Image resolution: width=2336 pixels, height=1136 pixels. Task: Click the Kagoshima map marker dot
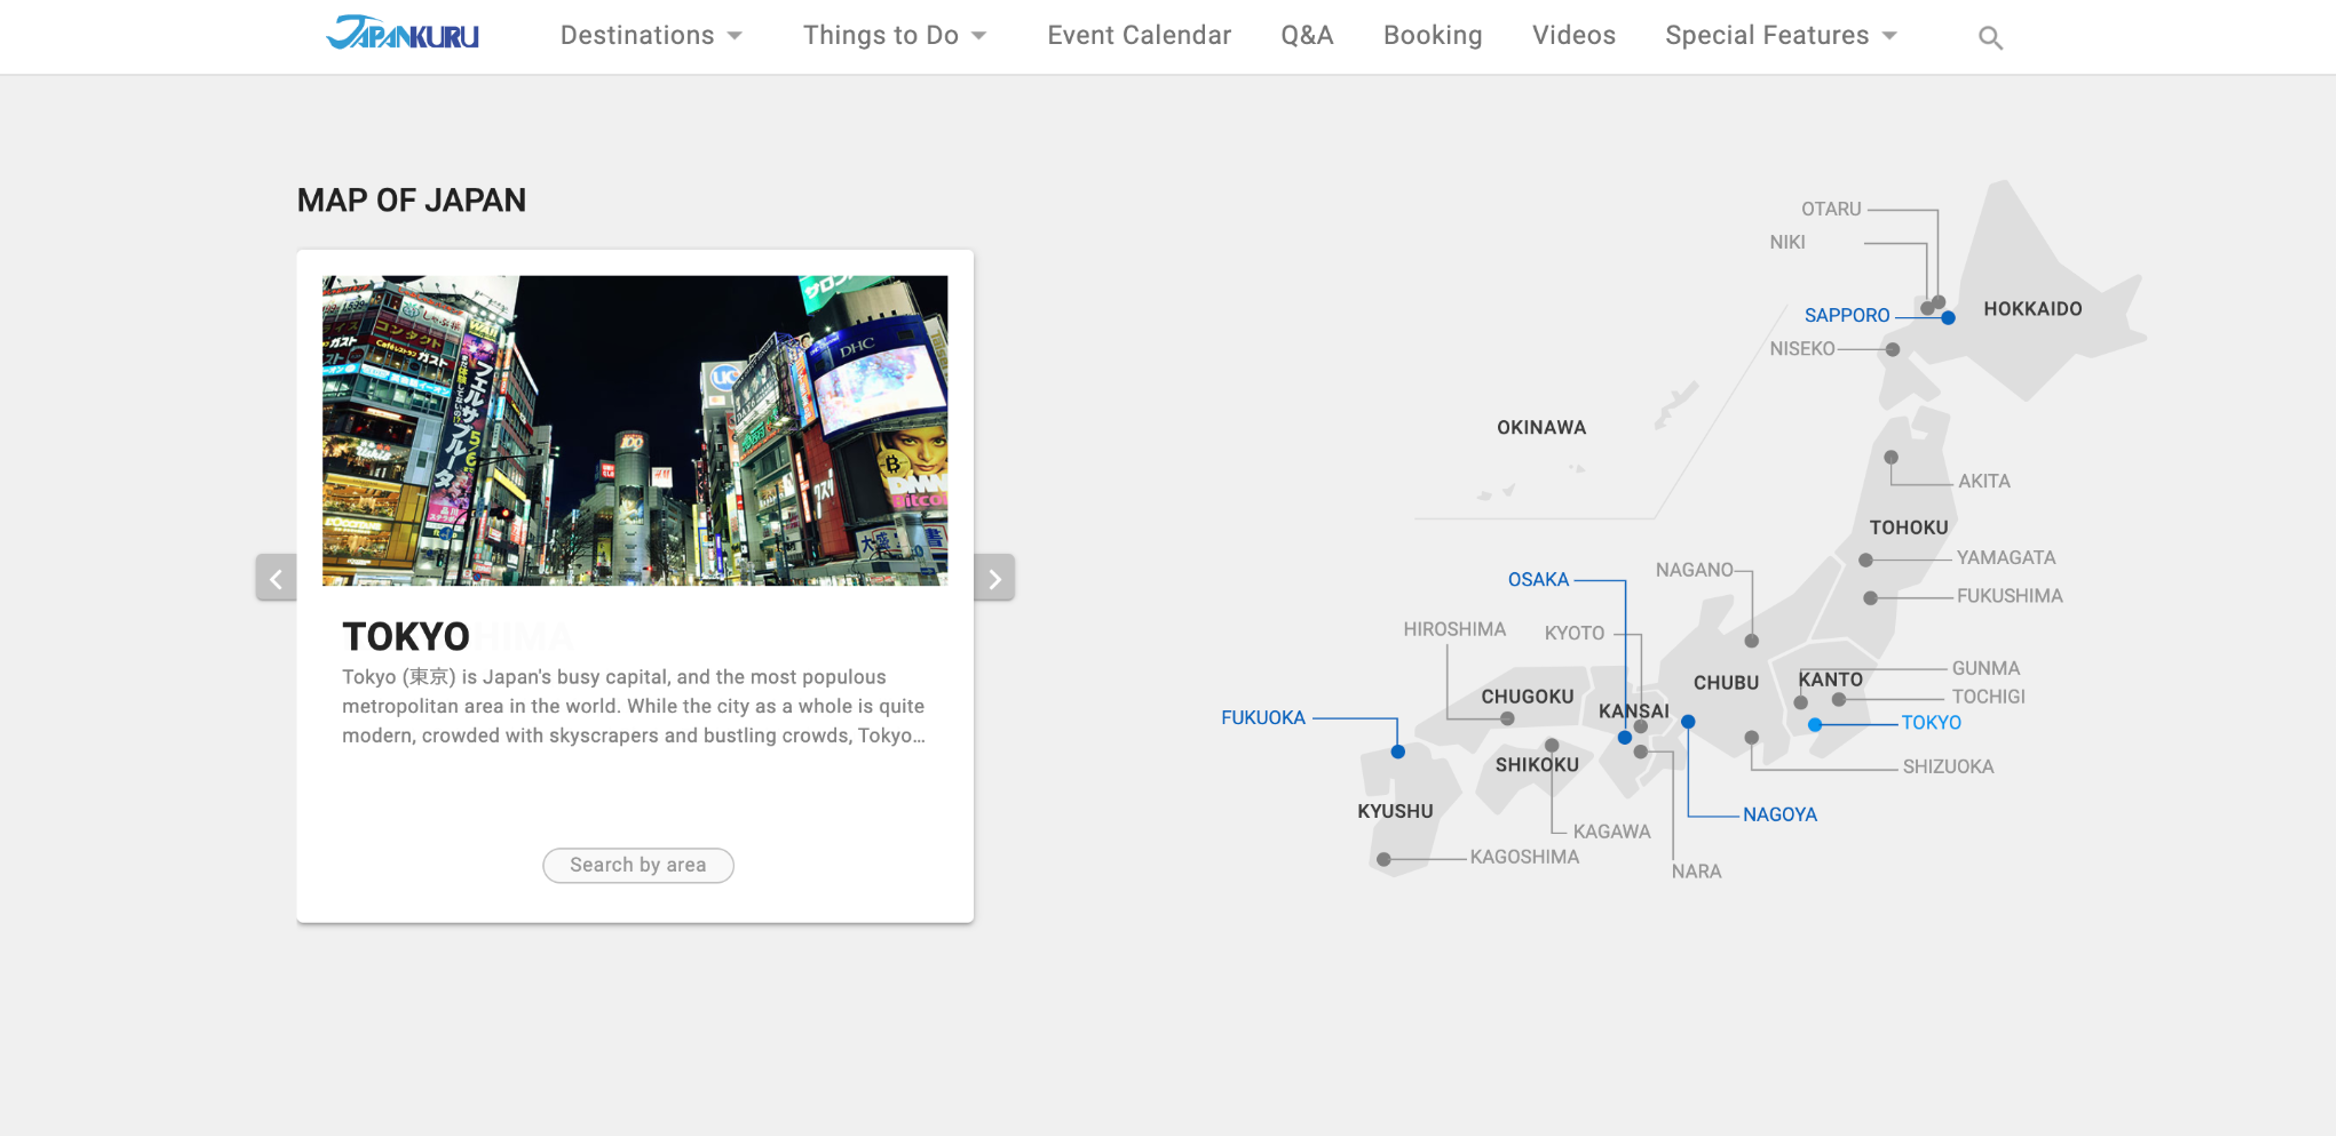click(1384, 859)
